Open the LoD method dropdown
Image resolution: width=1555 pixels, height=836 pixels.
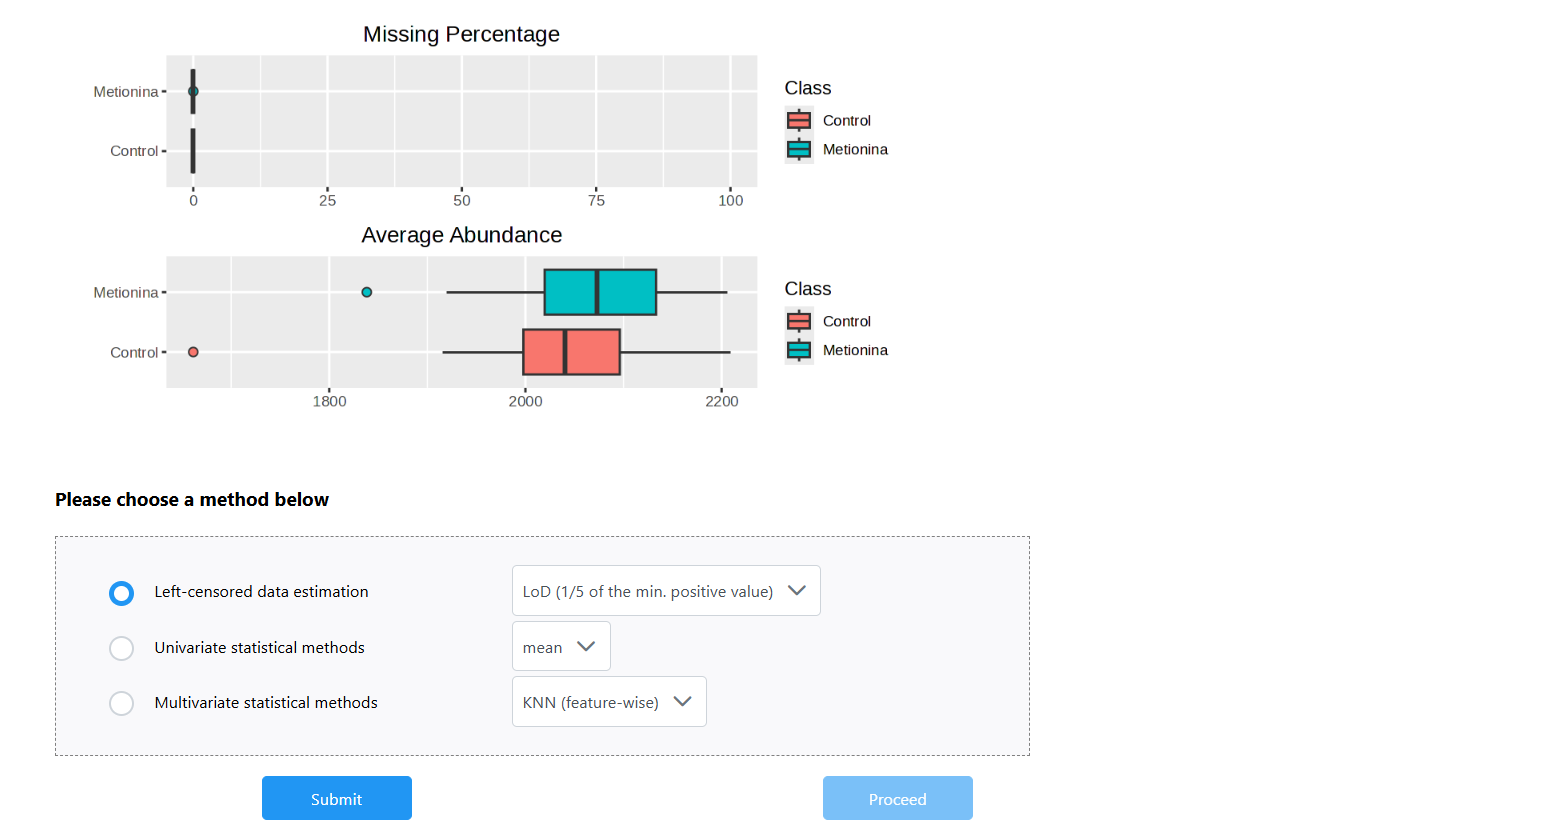click(x=665, y=591)
